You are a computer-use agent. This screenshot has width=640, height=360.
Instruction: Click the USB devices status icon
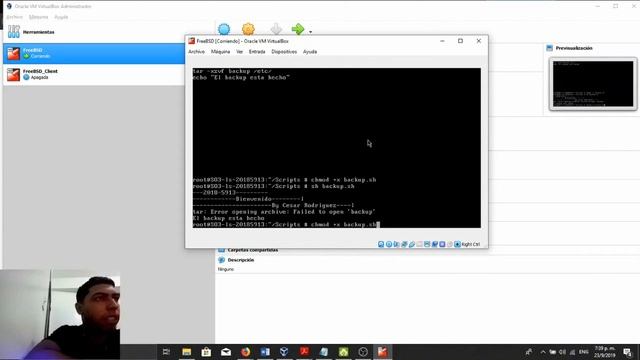pos(412,244)
